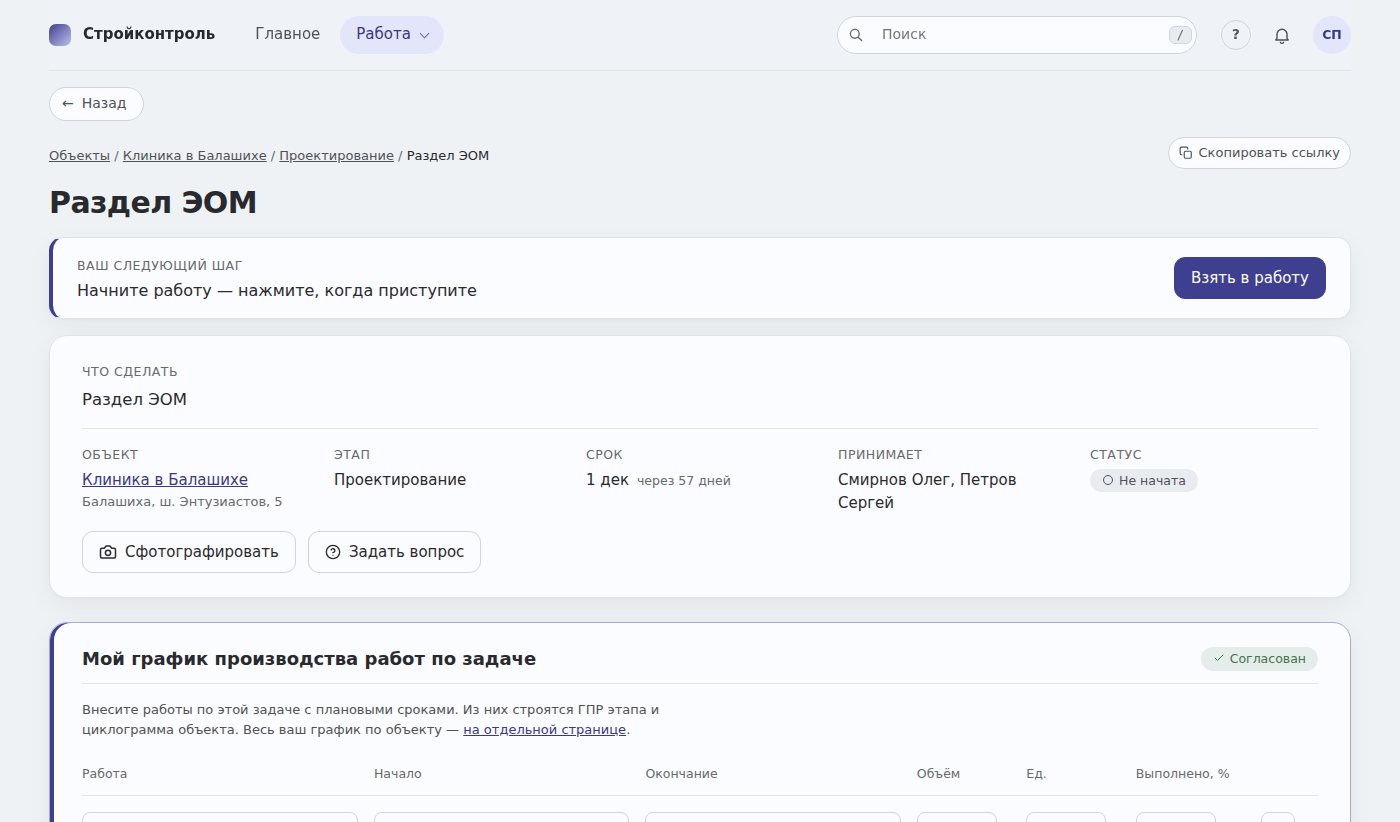
Task: Click the Назад back button
Action: (x=96, y=103)
